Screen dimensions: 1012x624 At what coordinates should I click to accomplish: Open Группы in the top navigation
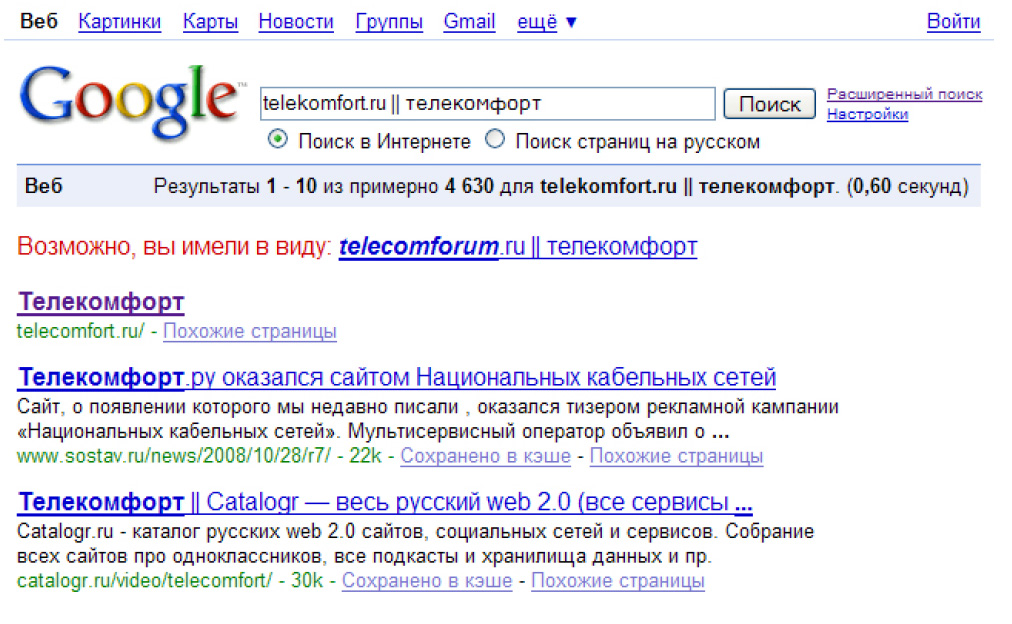(389, 21)
